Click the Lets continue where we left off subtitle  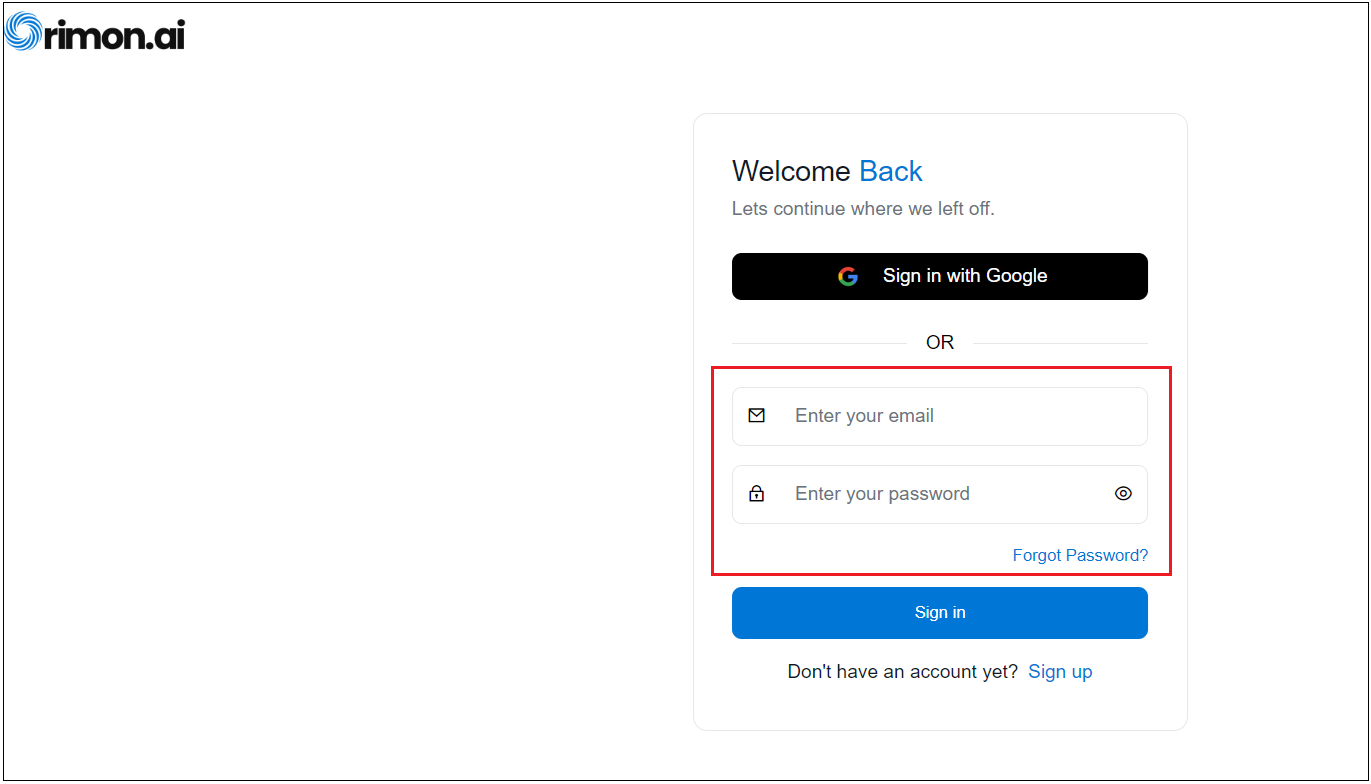click(863, 209)
